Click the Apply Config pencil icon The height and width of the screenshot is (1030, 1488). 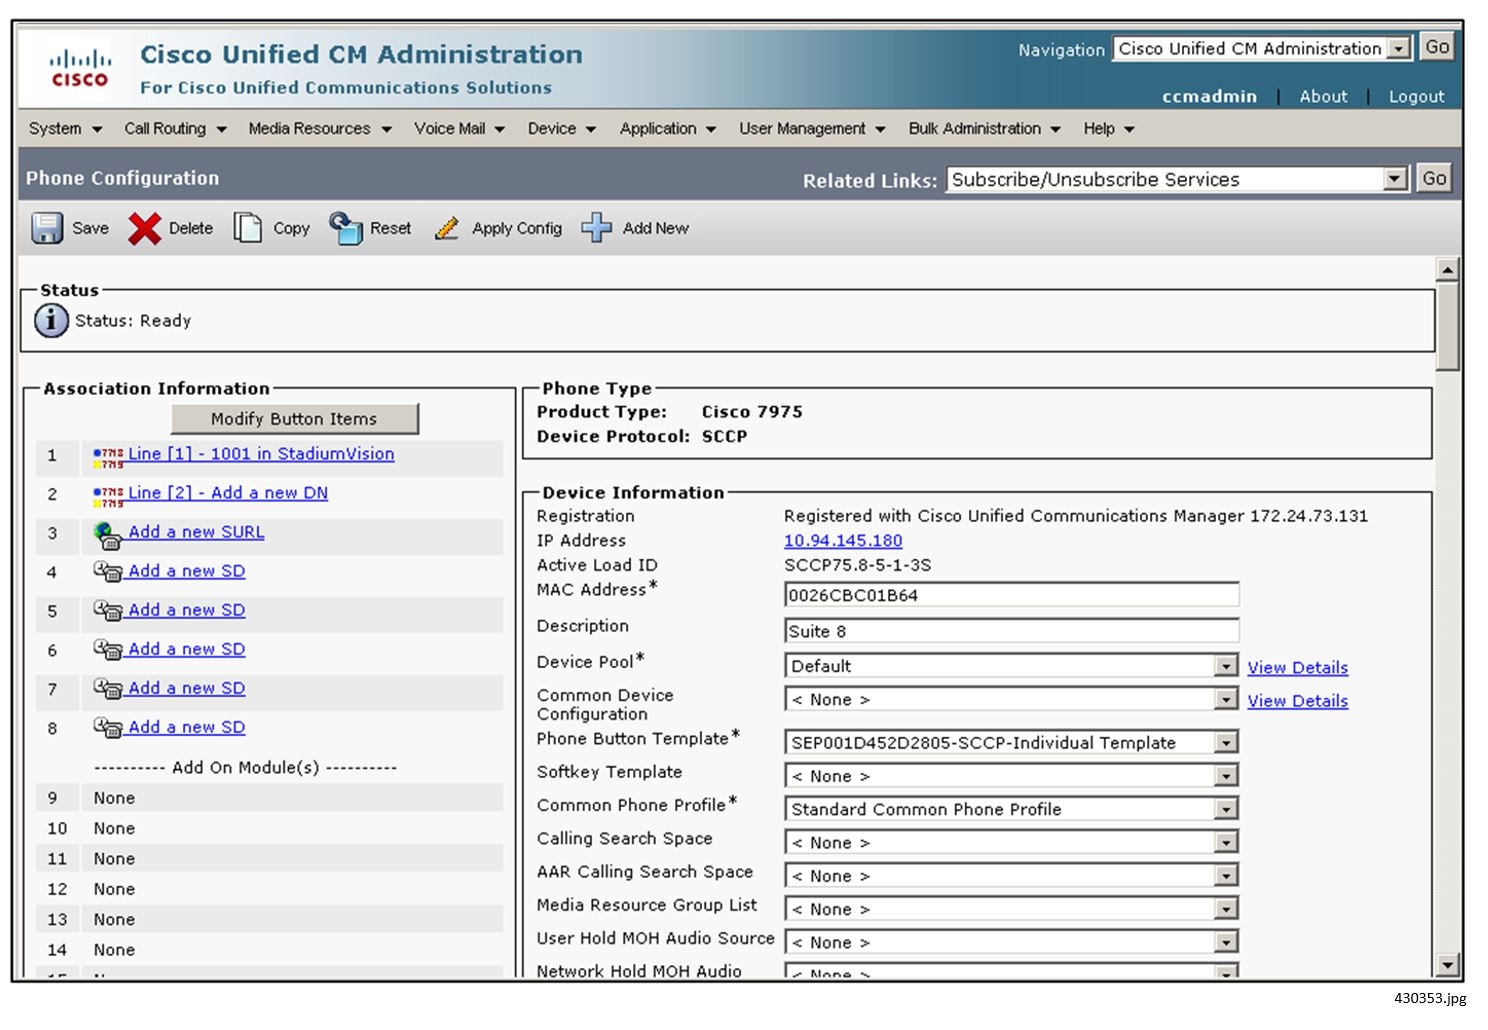click(x=447, y=228)
